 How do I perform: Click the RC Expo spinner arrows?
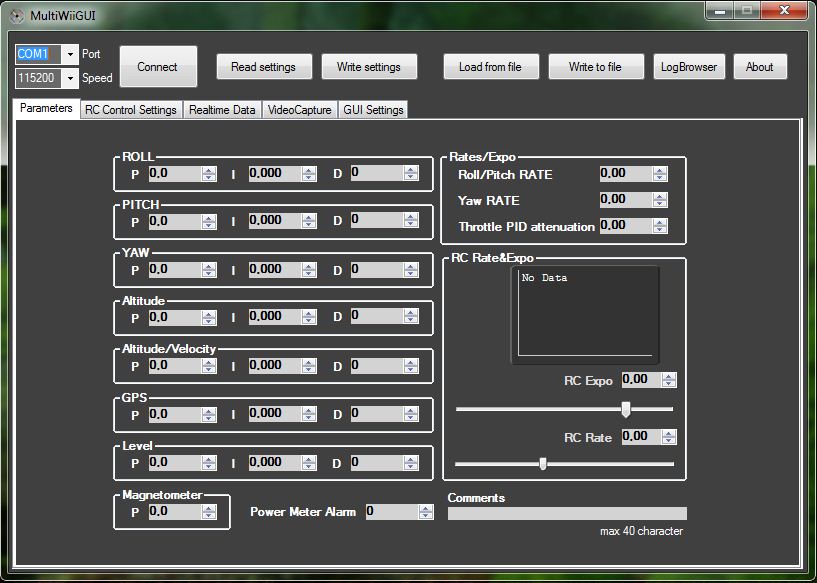click(x=669, y=380)
